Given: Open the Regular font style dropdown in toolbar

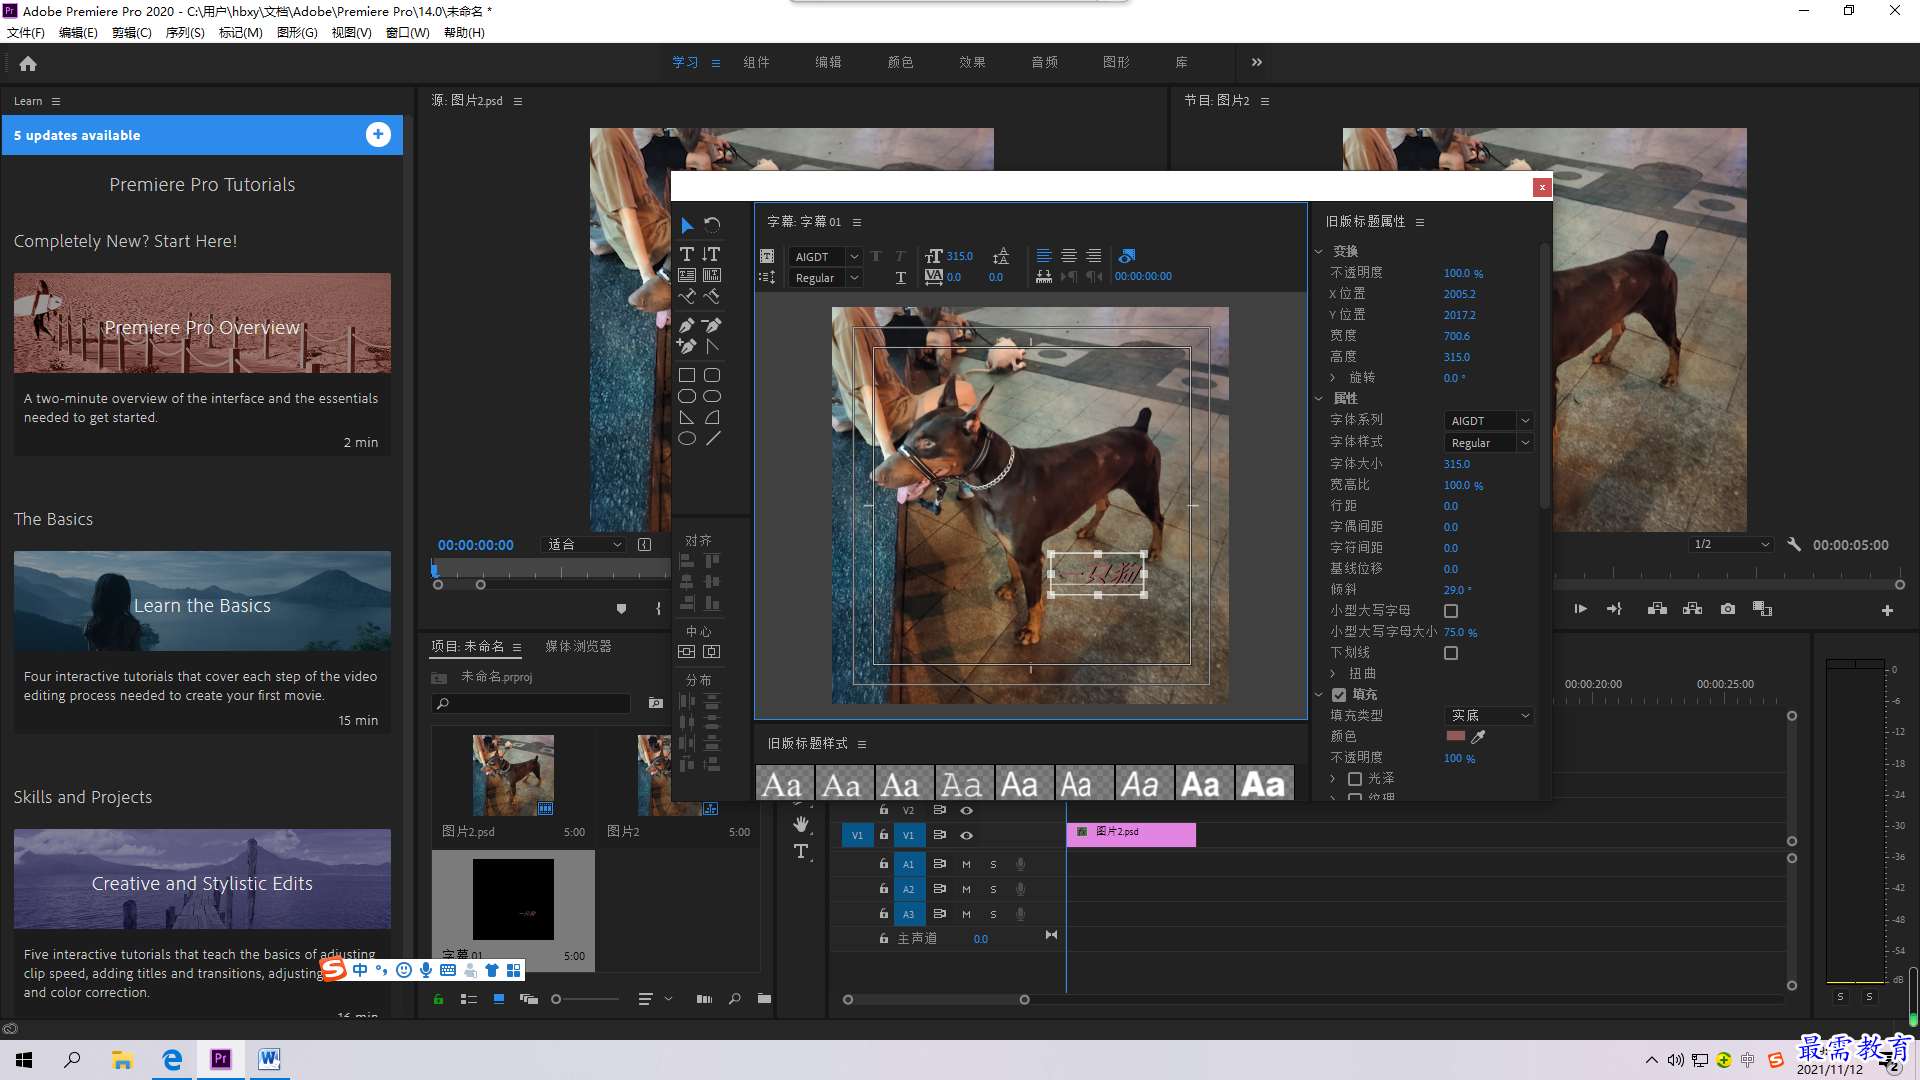Looking at the screenshot, I should tap(825, 278).
